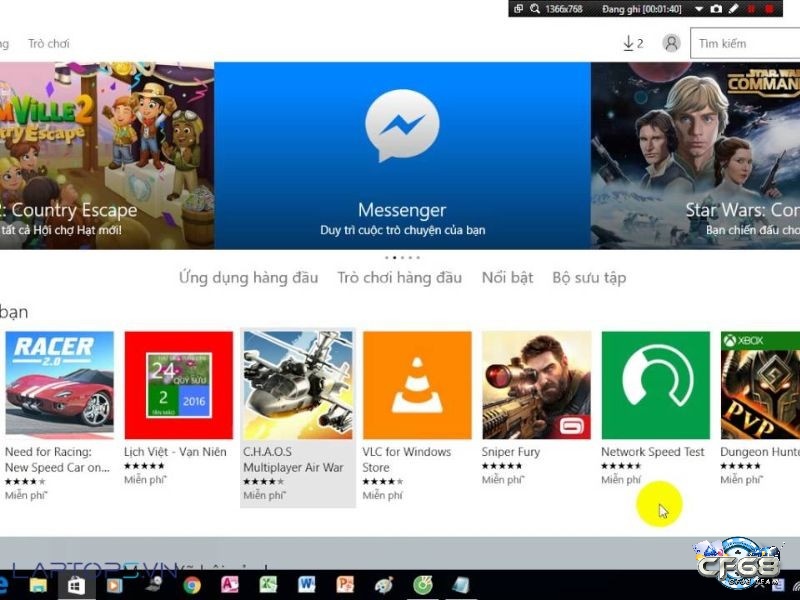The height and width of the screenshot is (600, 800).
Task: Open the Country Escape FarmVille banner
Action: pyautogui.click(x=107, y=156)
